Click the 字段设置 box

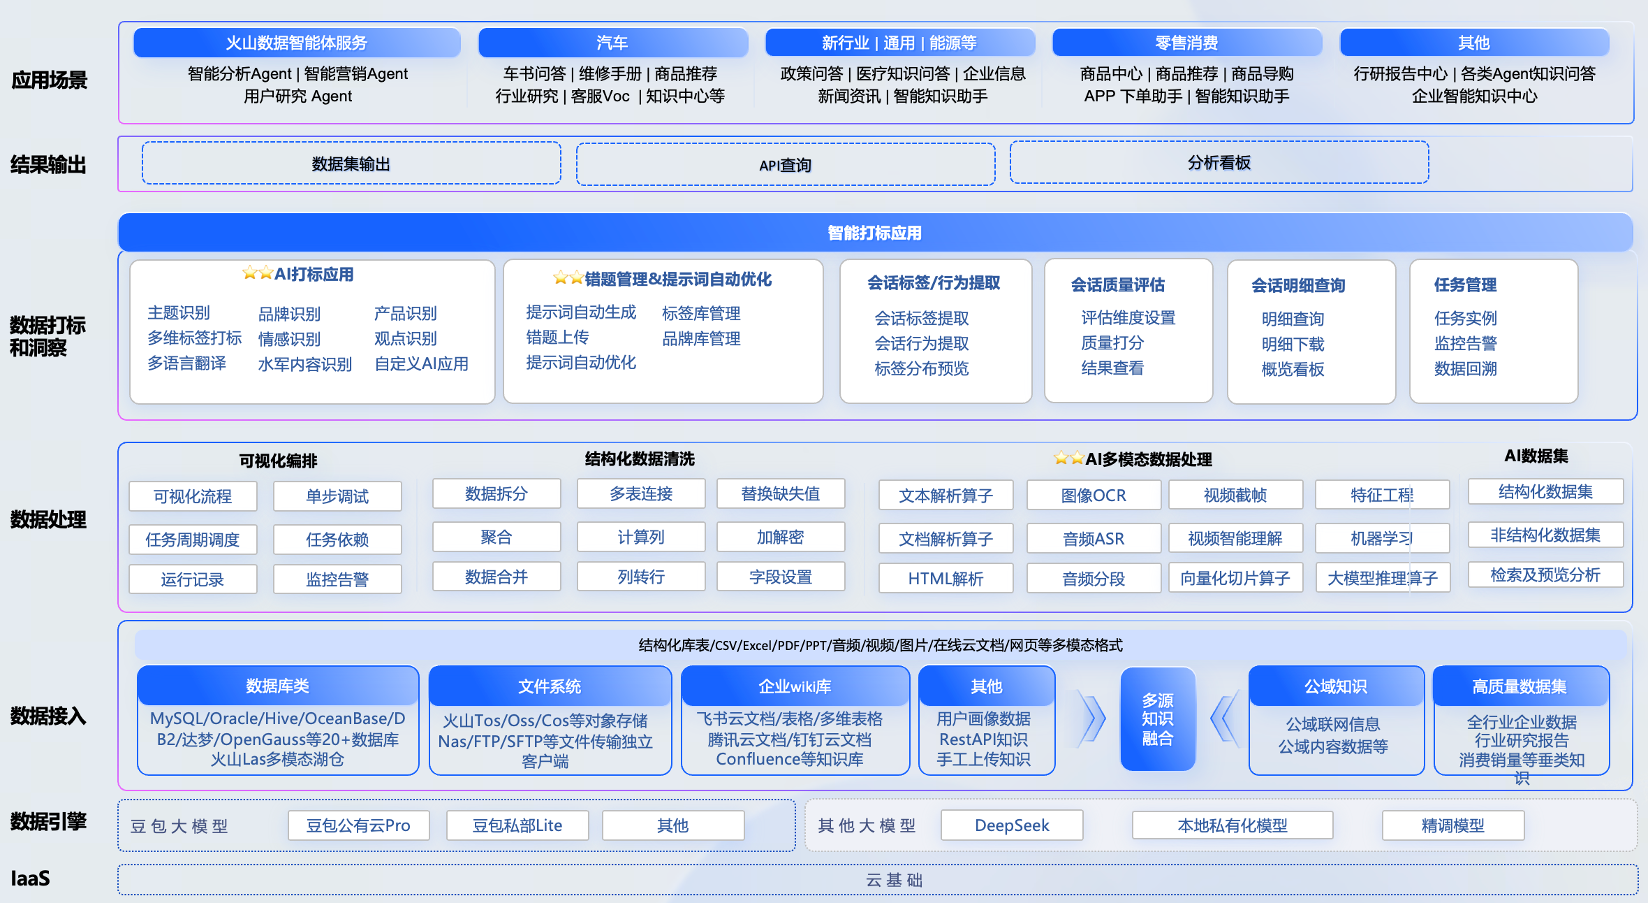[x=781, y=577]
